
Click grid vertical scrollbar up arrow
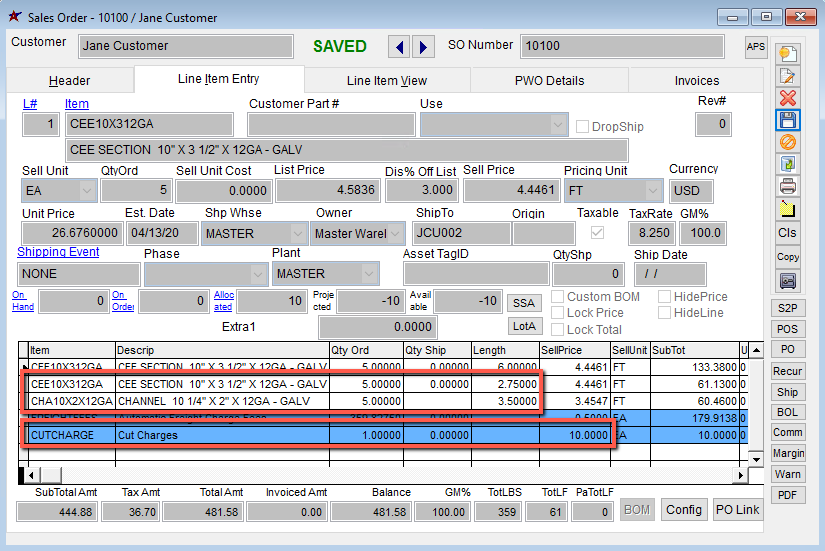pos(756,350)
